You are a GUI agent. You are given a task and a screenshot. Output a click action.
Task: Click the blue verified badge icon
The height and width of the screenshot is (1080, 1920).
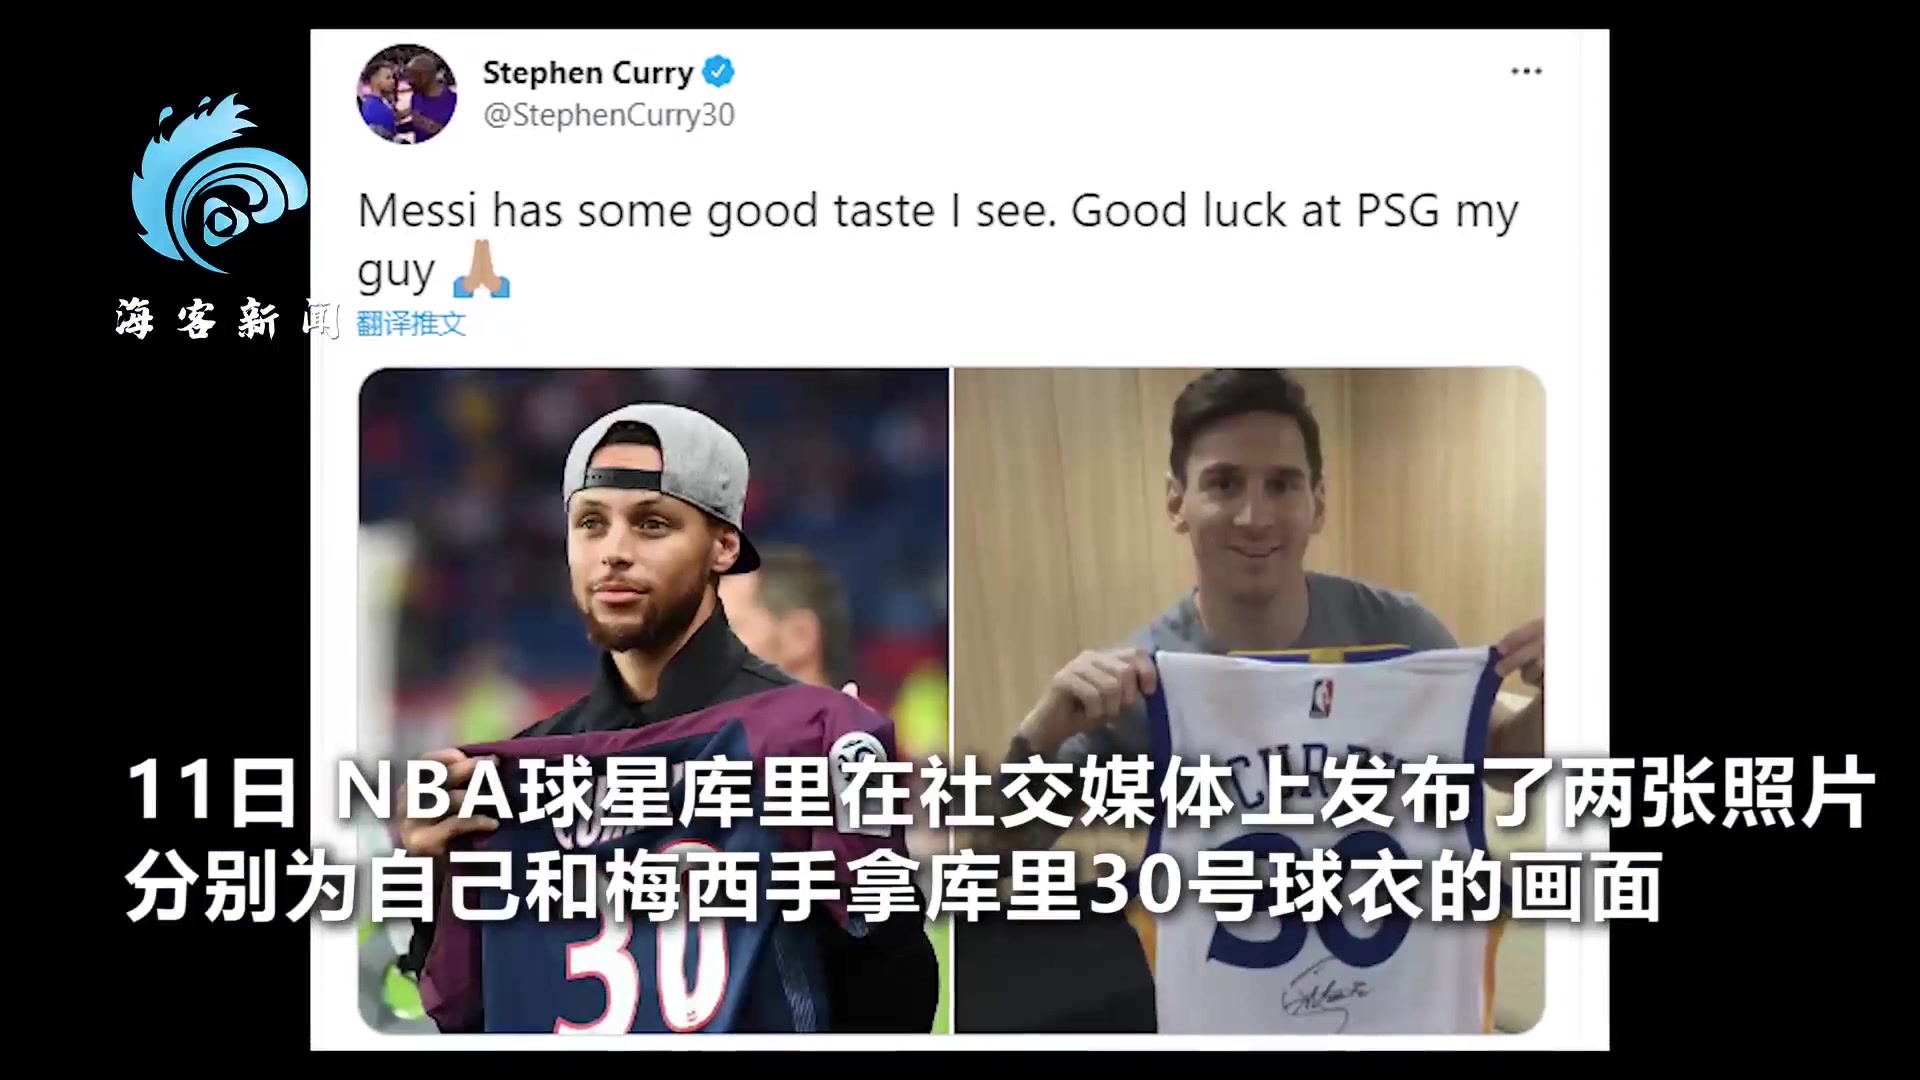point(719,72)
